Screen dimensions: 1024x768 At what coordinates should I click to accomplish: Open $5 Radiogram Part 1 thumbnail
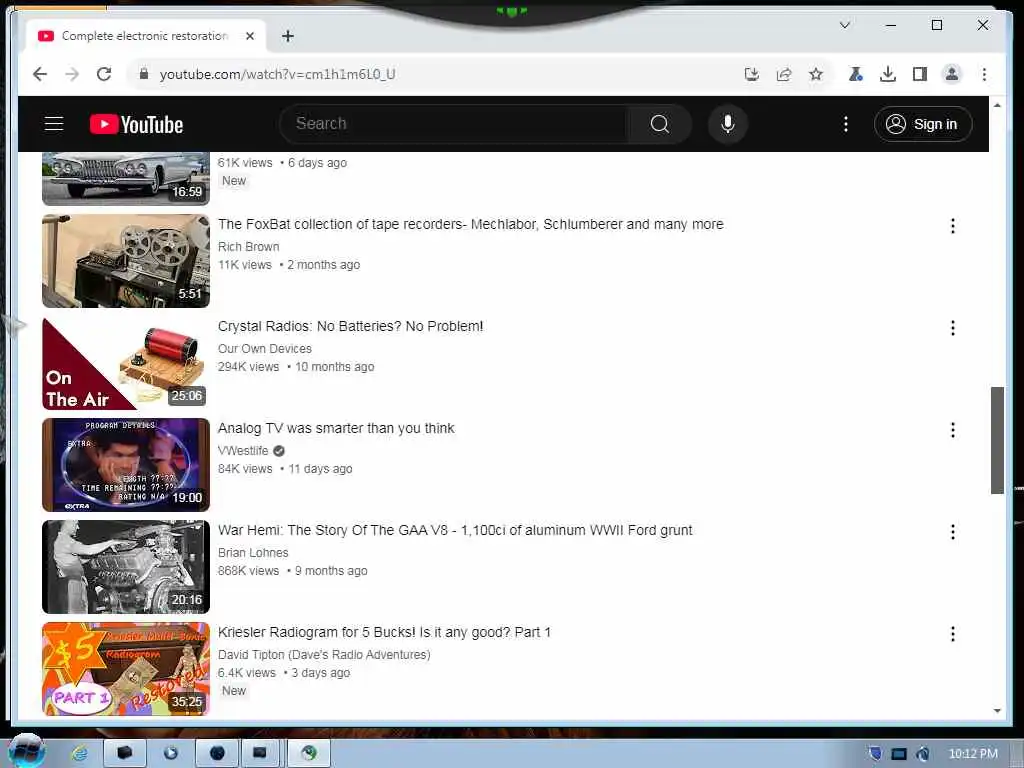click(x=126, y=669)
